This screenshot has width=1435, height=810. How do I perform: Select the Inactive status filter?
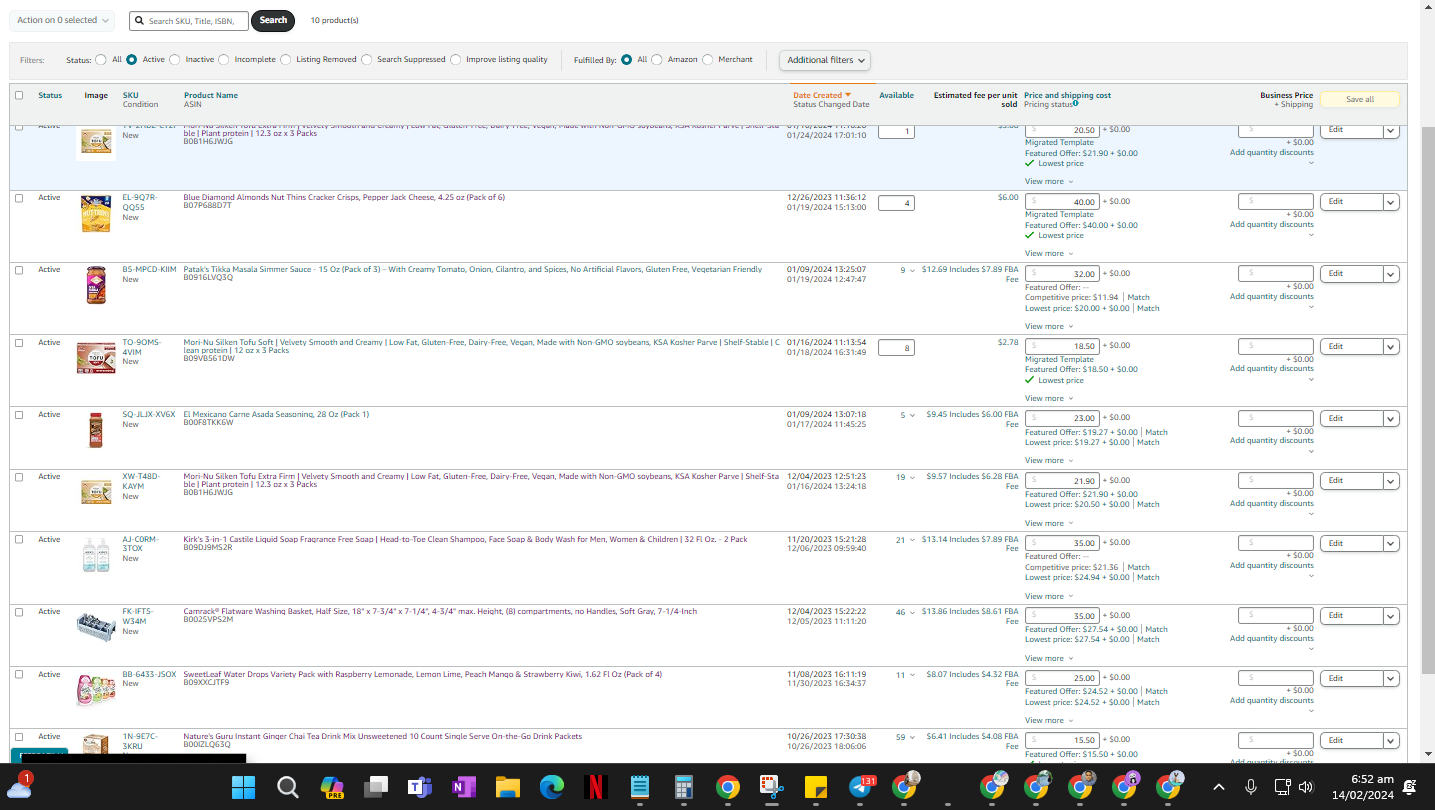(x=175, y=60)
